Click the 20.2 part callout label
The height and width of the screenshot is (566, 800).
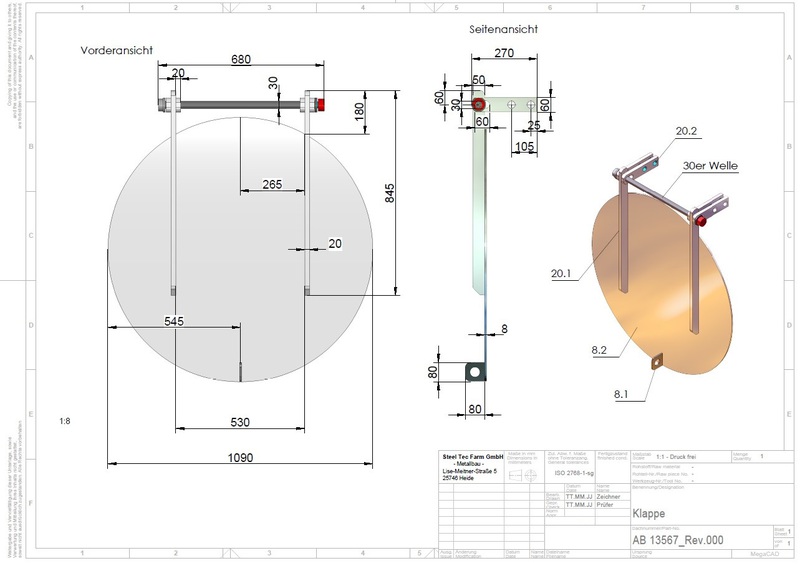click(686, 131)
